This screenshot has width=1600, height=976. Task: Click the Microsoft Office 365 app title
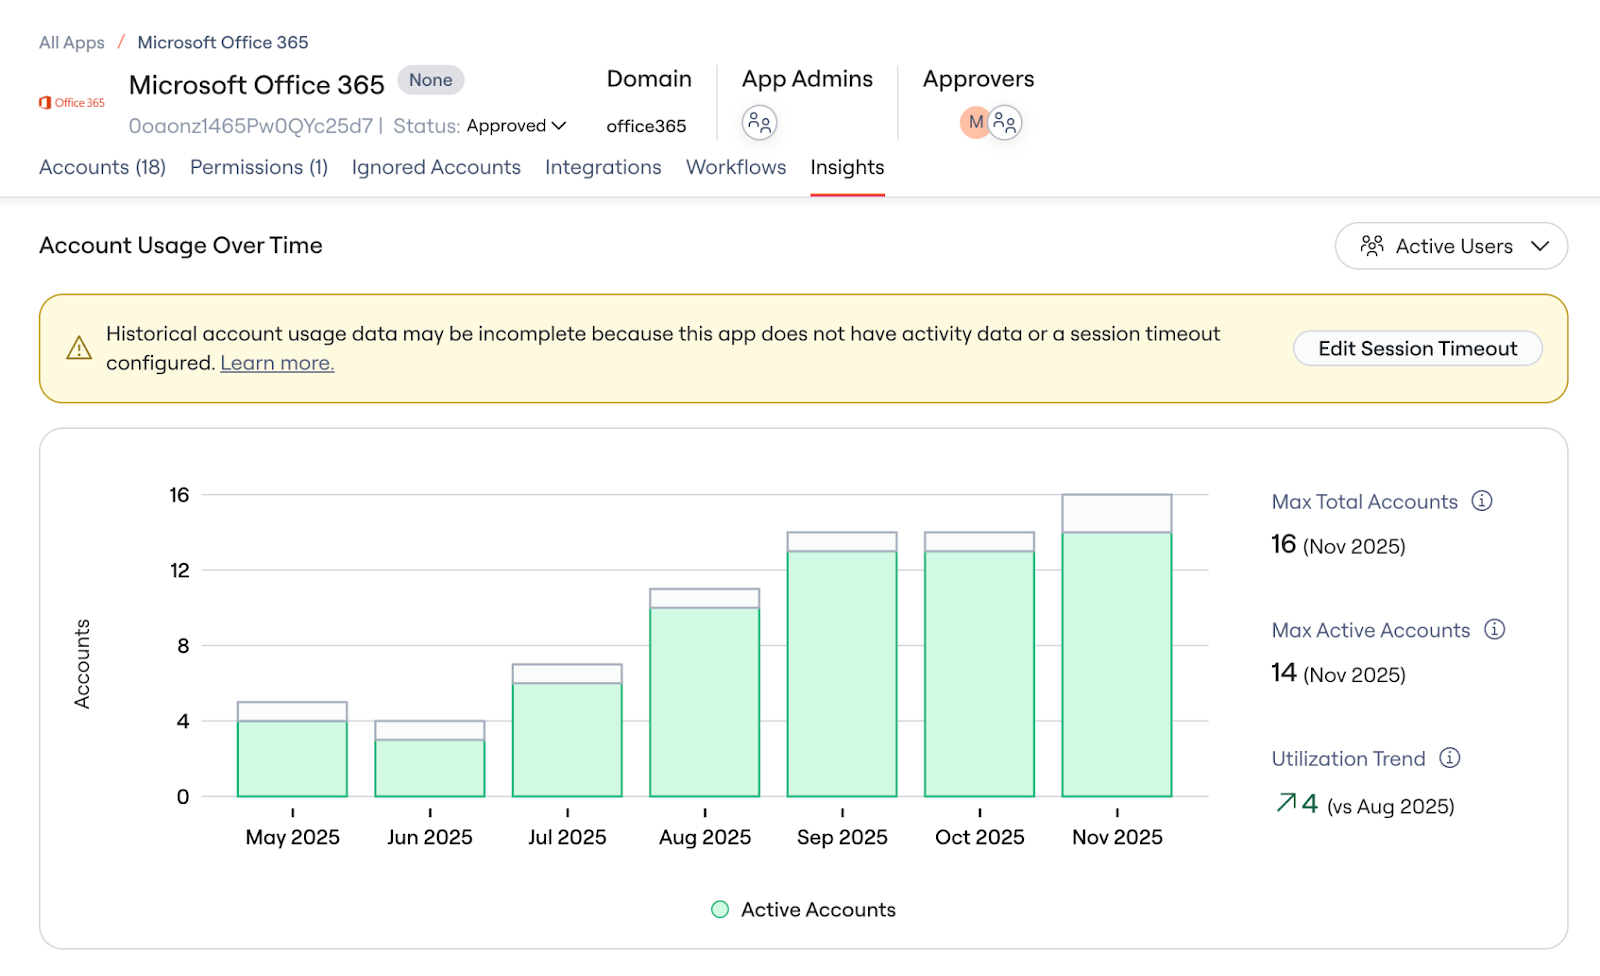(257, 85)
